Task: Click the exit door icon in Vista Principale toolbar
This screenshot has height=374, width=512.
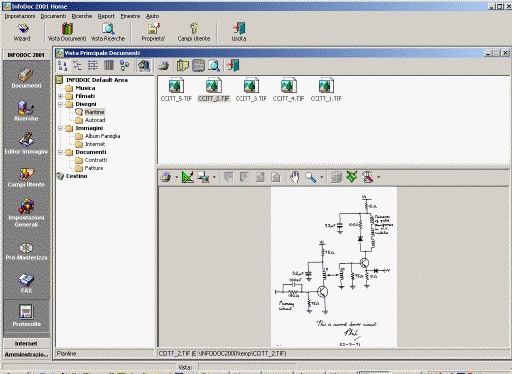Action: coord(233,65)
